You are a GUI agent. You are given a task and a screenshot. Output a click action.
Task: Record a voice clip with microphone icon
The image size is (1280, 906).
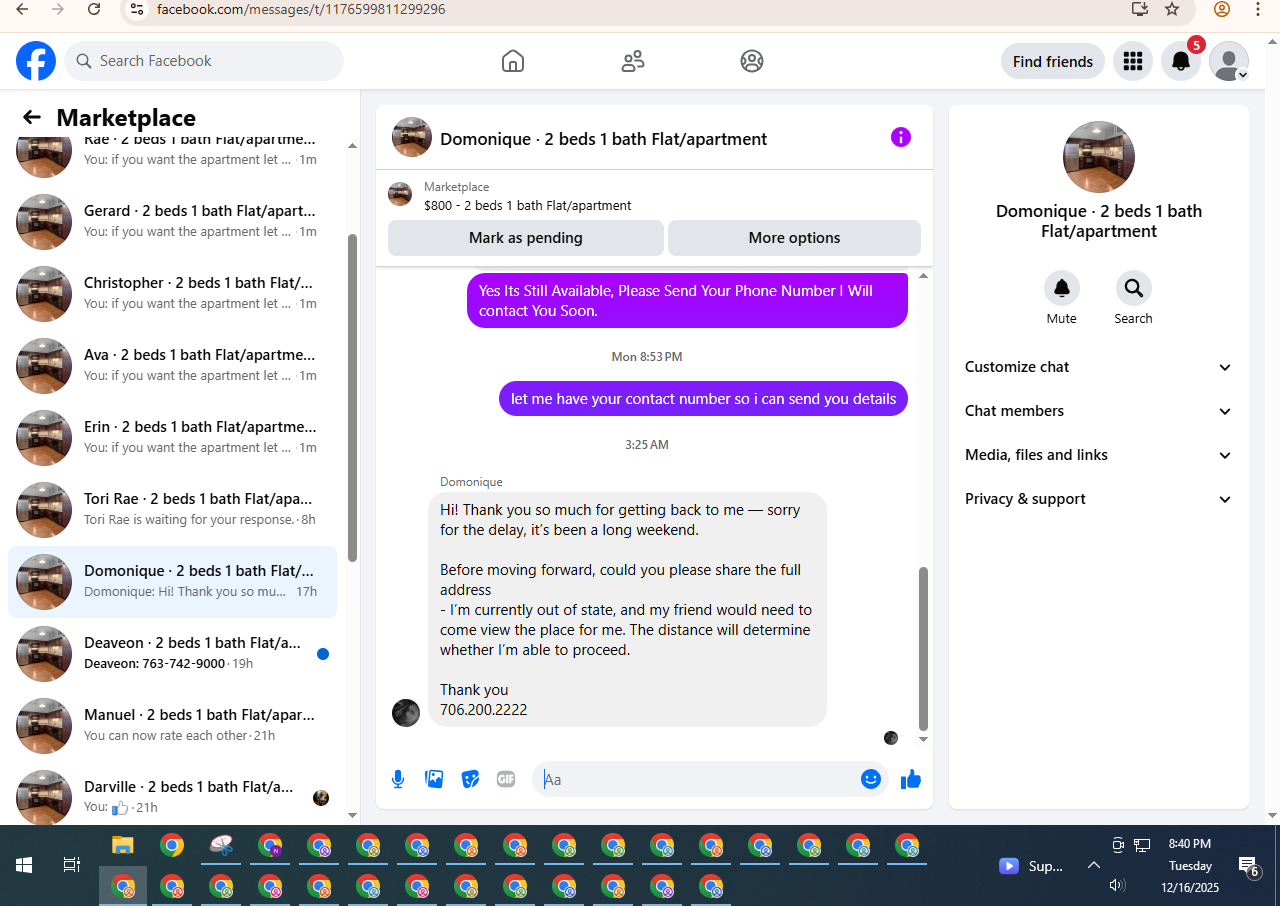pos(398,779)
